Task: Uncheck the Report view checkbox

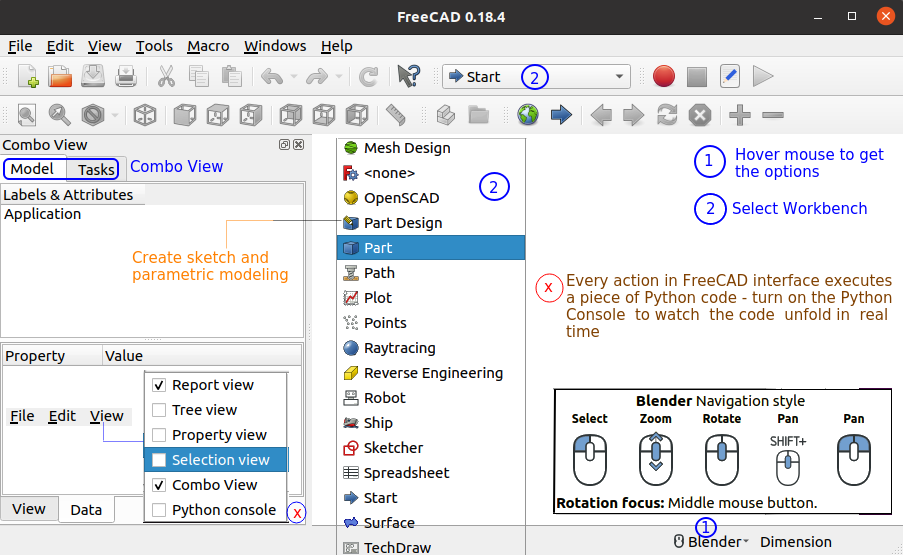Action: click(159, 385)
